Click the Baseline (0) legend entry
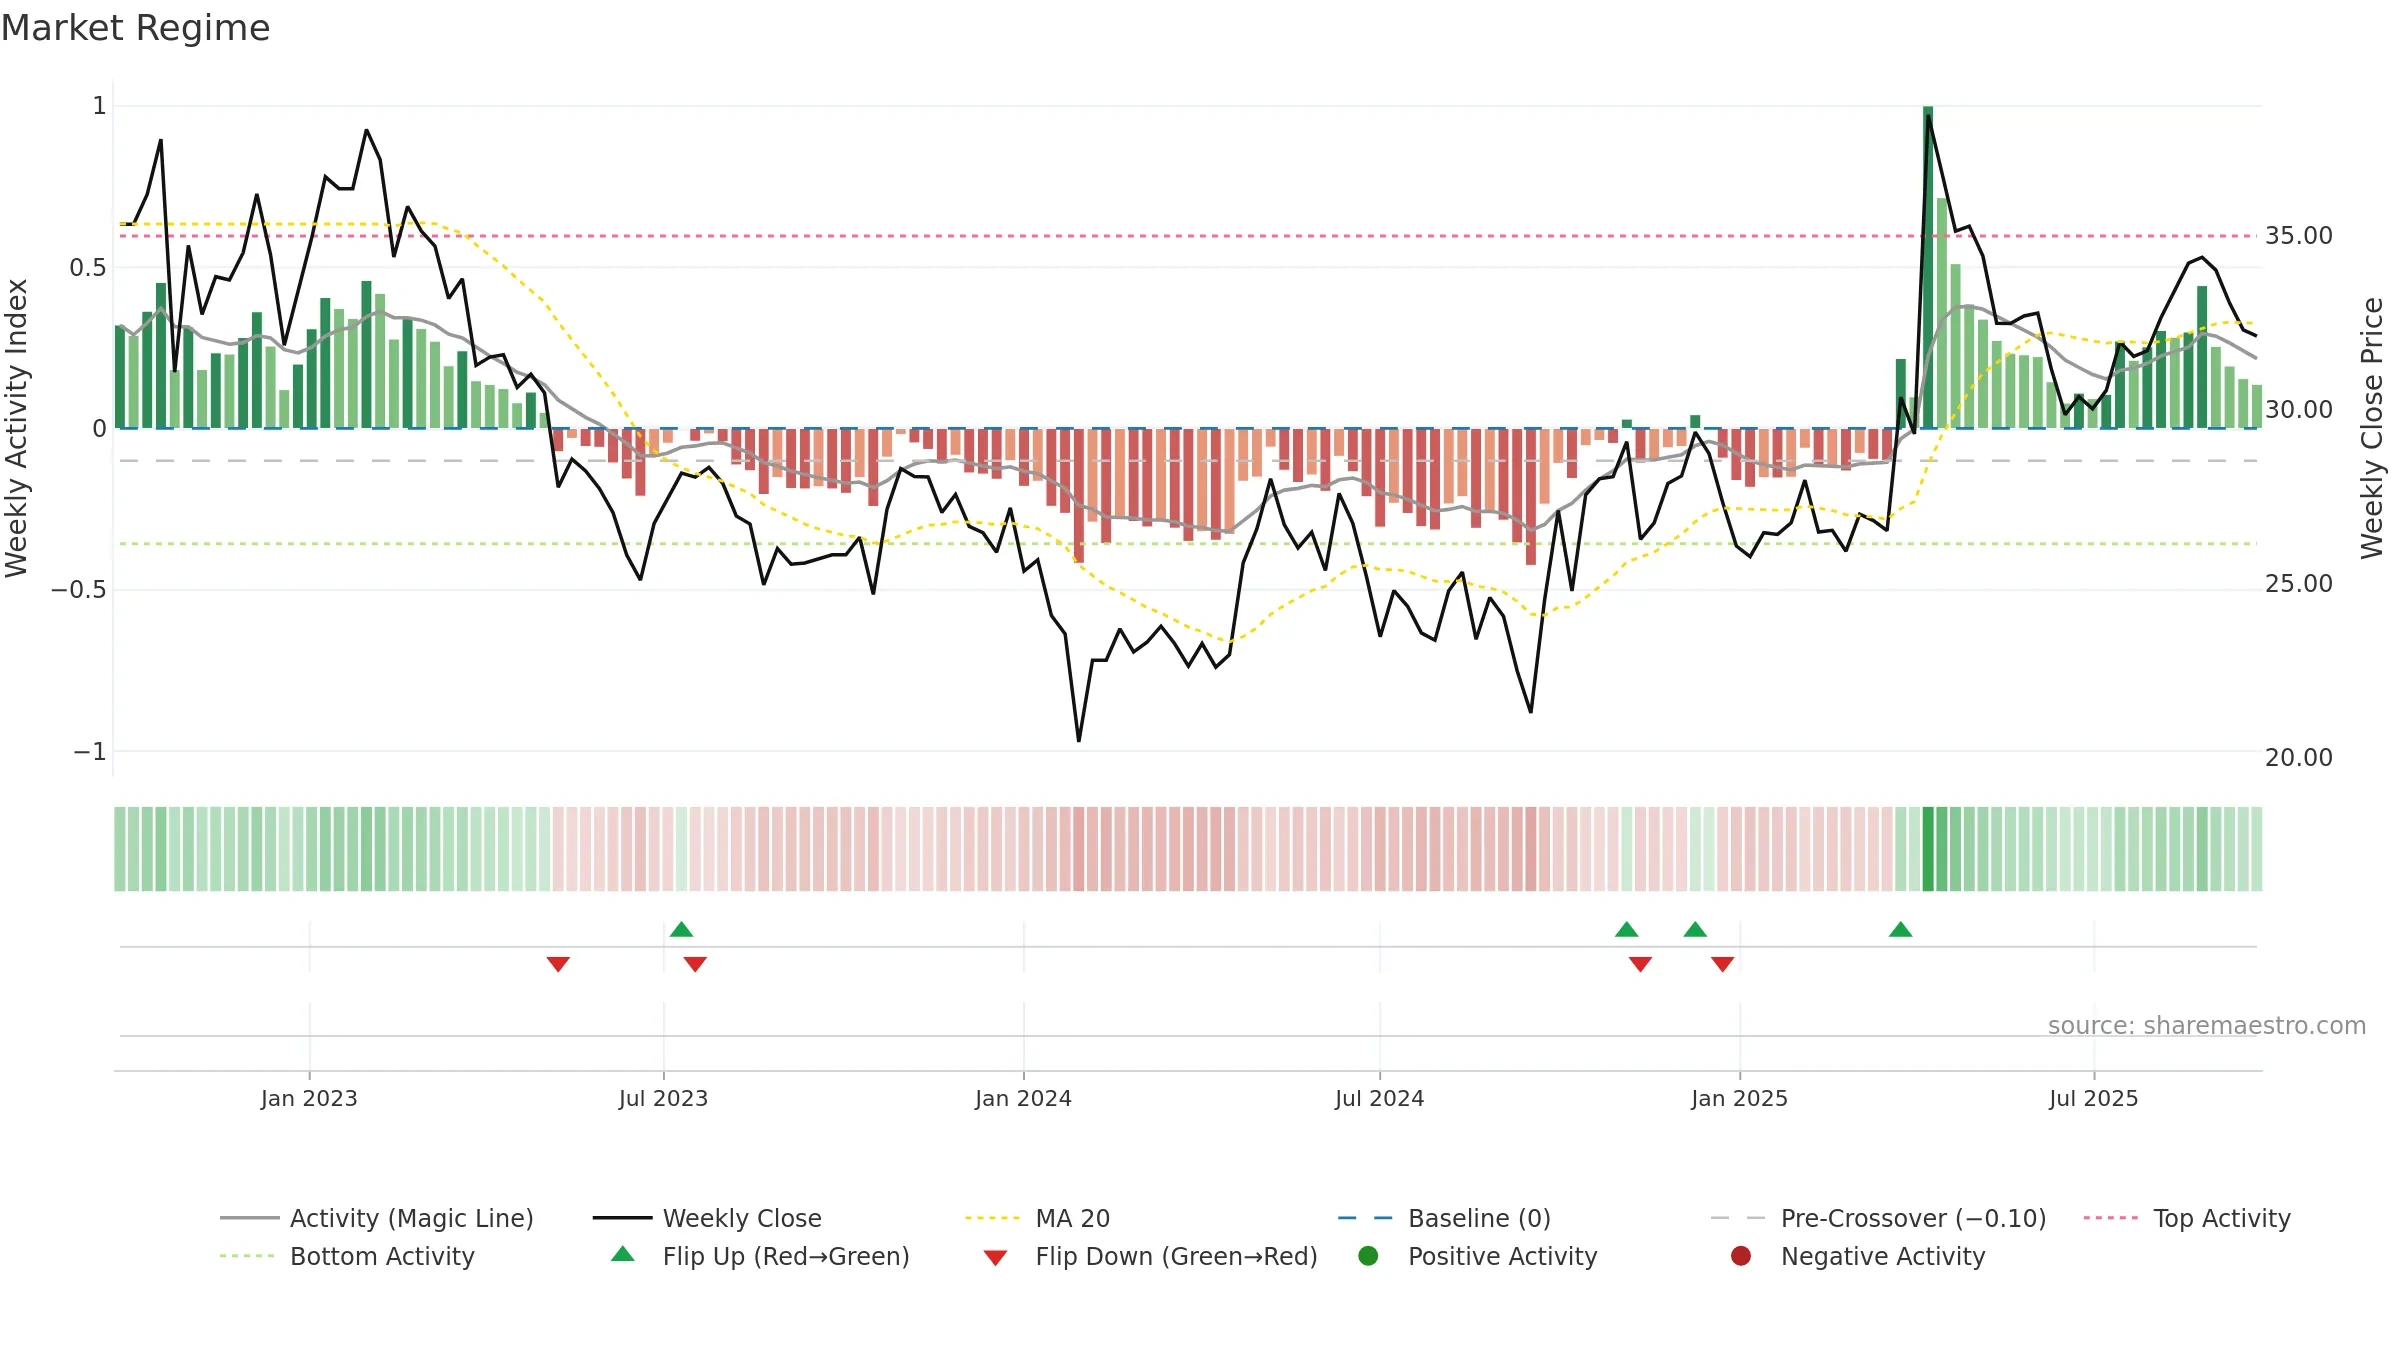The image size is (2400, 1350). click(1444, 1218)
